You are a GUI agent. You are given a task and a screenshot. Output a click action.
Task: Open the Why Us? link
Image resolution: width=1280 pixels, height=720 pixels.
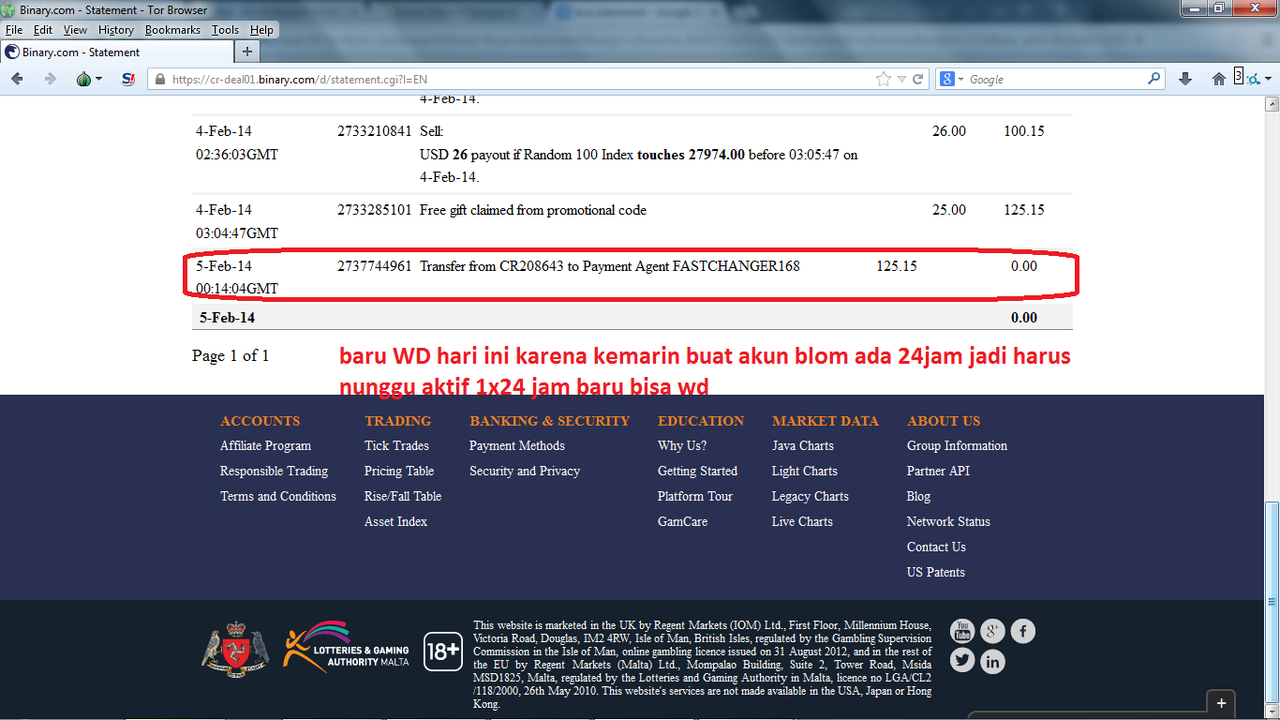[x=682, y=446]
